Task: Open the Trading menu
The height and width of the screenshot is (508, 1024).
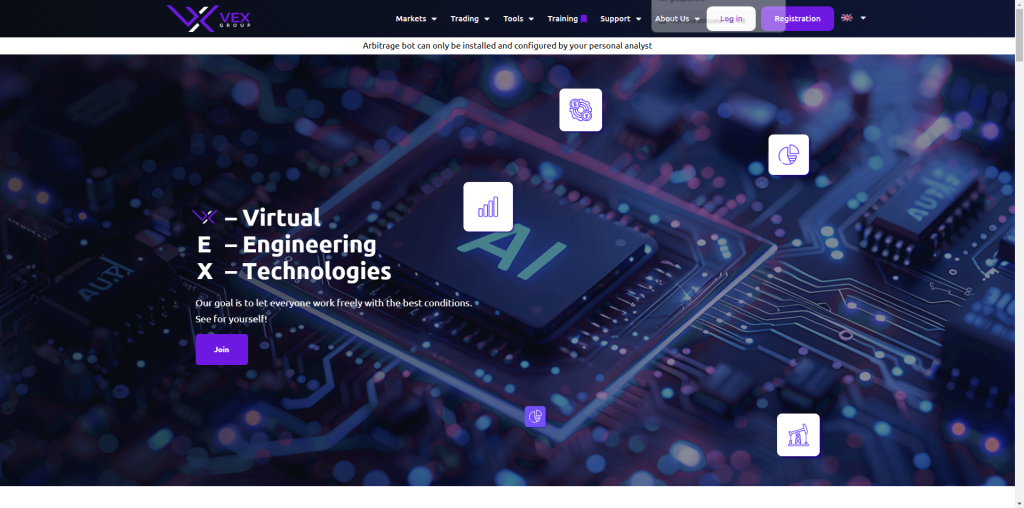Action: click(x=464, y=19)
